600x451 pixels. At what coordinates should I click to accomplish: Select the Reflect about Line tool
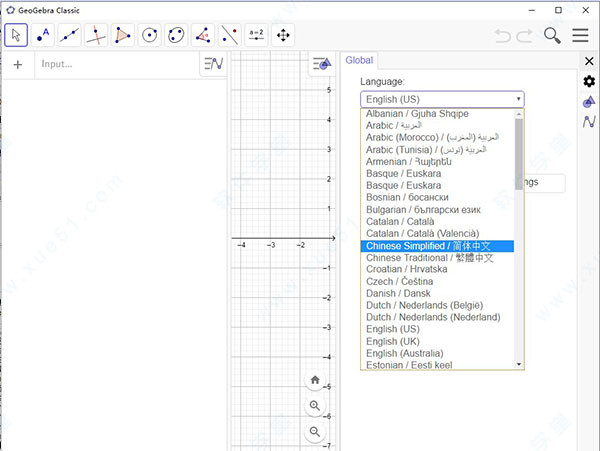[230, 35]
